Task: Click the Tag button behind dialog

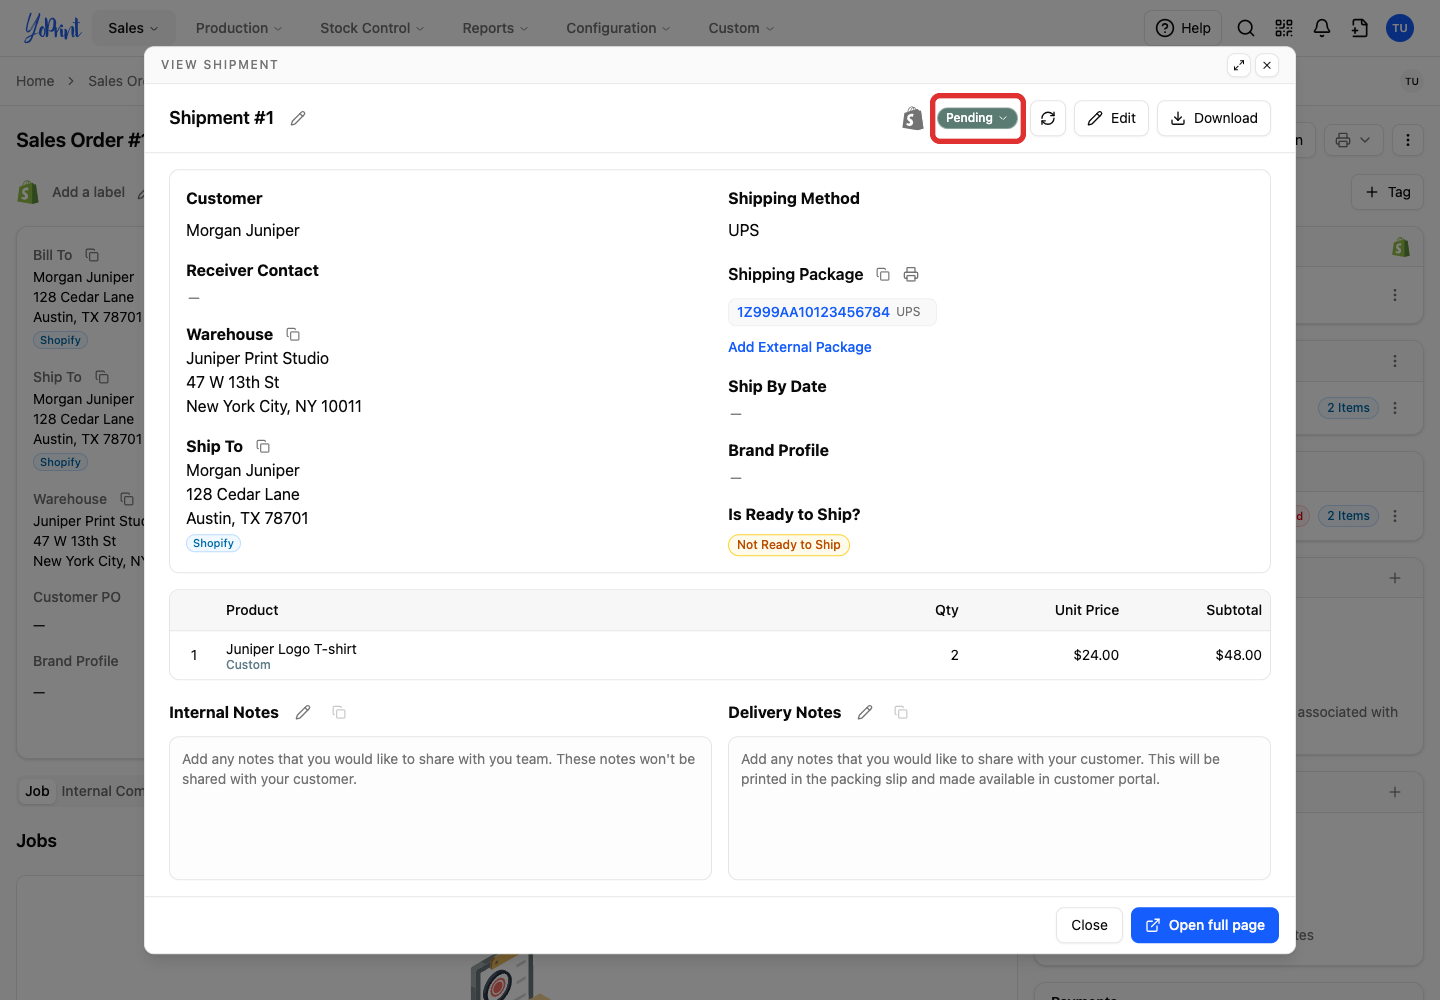Action: click(x=1388, y=192)
